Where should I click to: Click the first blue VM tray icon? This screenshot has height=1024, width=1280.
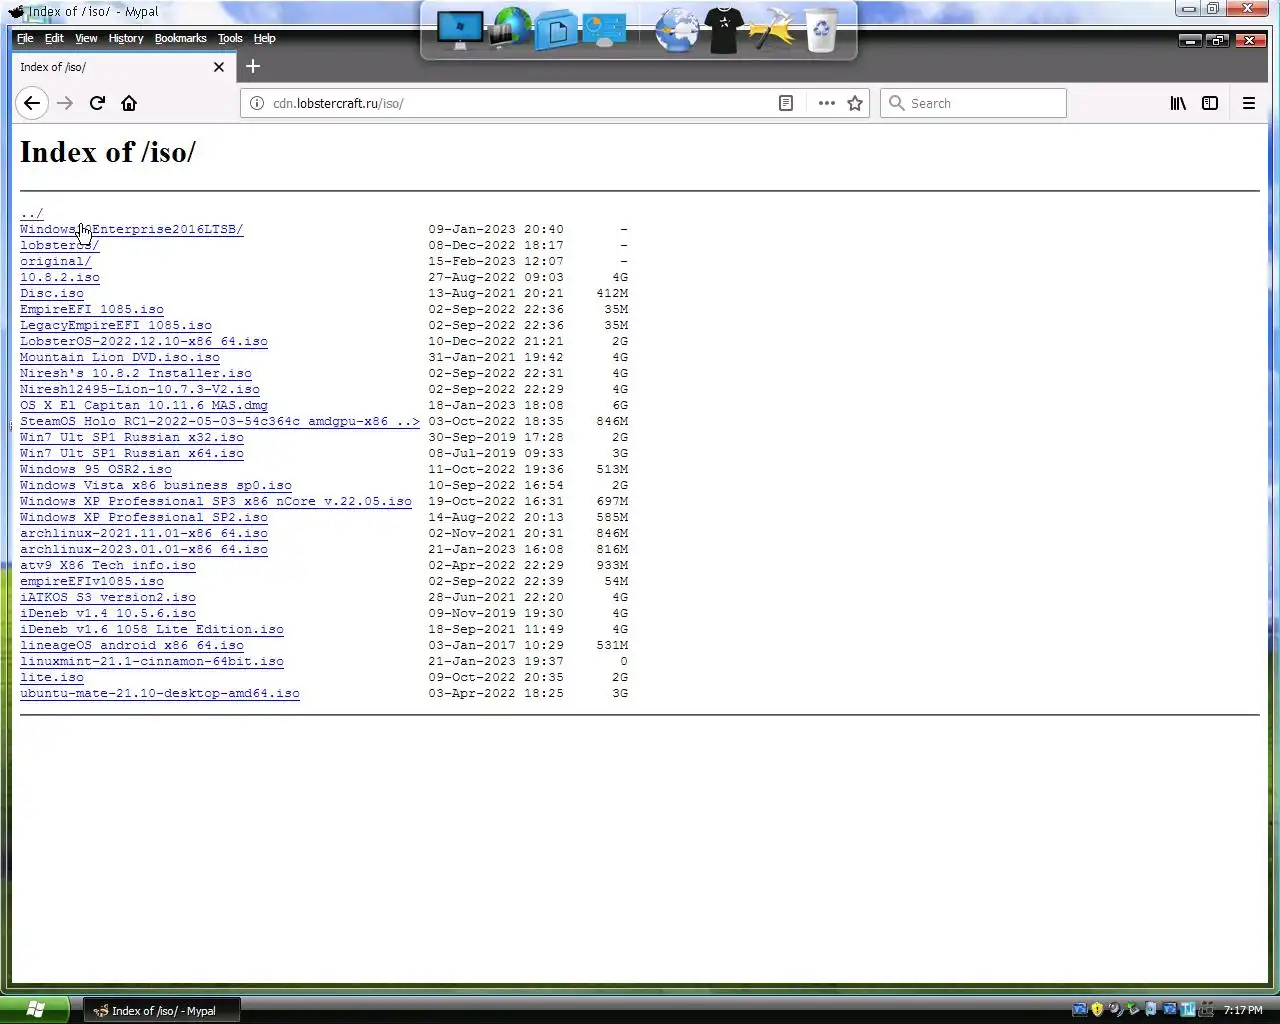click(x=1079, y=1010)
